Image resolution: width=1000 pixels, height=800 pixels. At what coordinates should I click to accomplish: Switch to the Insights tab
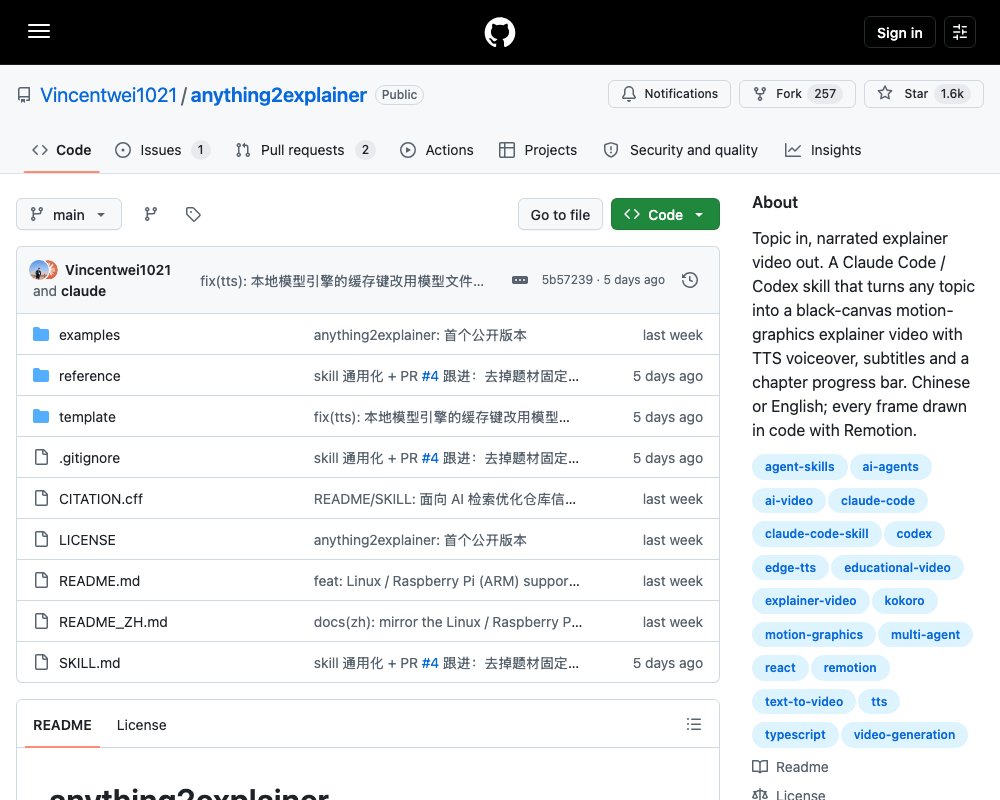[x=823, y=150]
